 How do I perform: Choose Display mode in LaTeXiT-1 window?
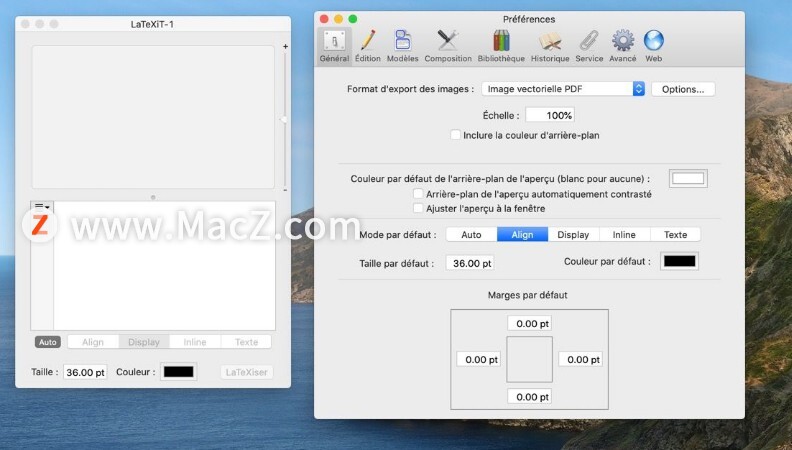(x=144, y=342)
